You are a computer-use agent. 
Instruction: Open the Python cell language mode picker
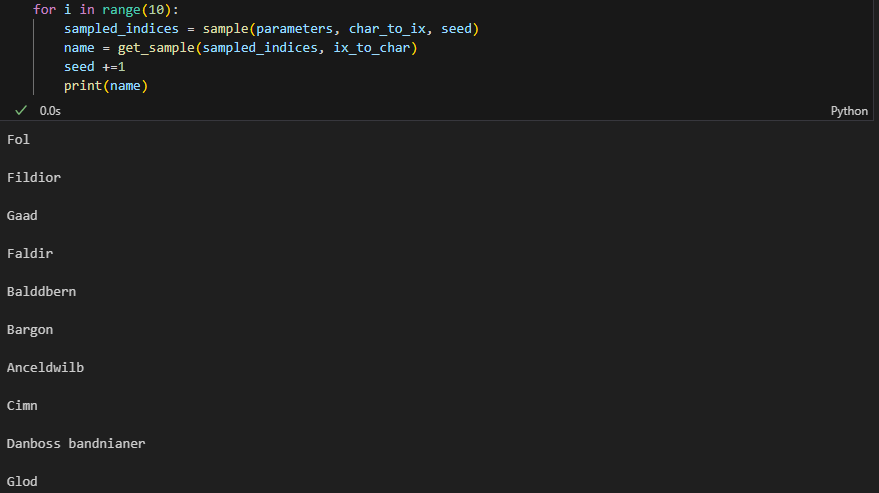pos(849,111)
